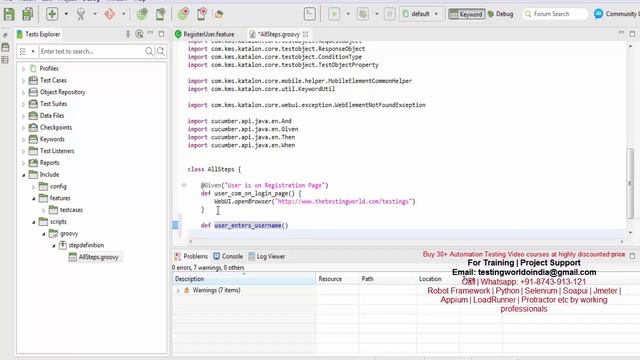Viewport: 640px width, 360px height.
Task: Click the debug run icon
Action: click(363, 14)
